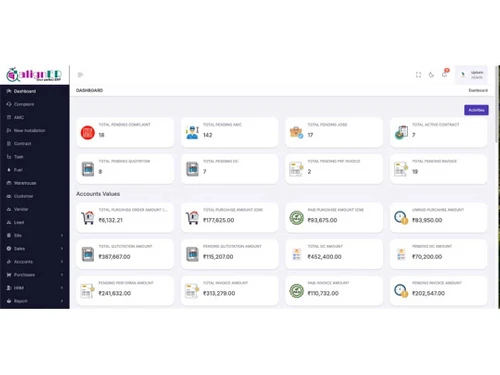Click the Total Pending Quotation icon
This screenshot has height=375, width=500.
[88, 169]
